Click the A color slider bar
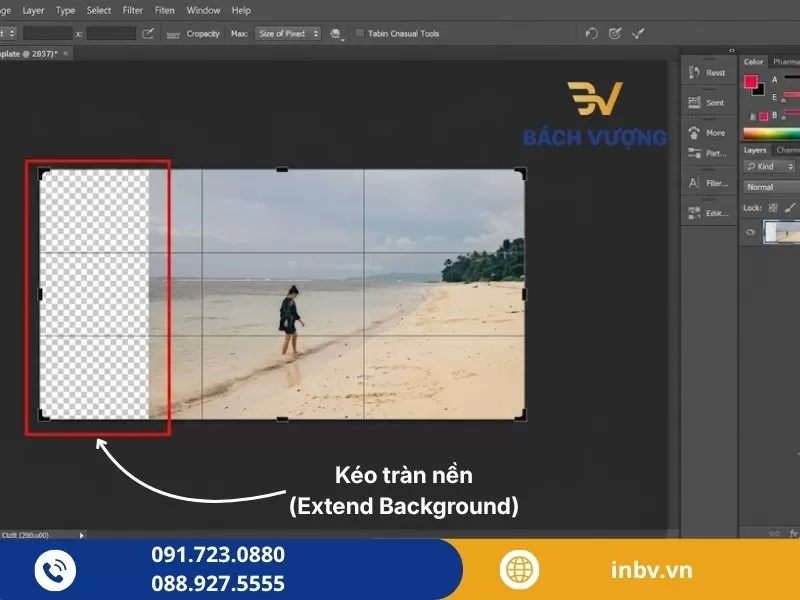Viewport: 800px width, 600px height. pyautogui.click(x=792, y=77)
